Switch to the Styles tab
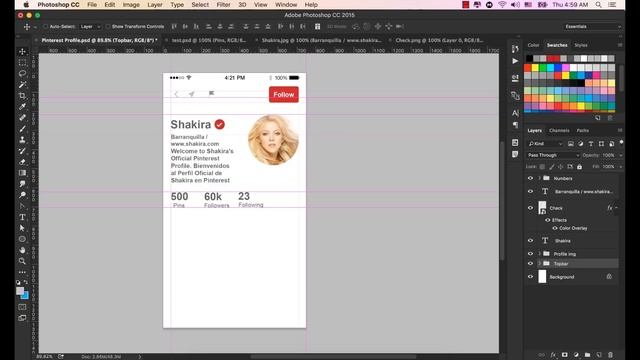The image size is (640, 360). 581,45
